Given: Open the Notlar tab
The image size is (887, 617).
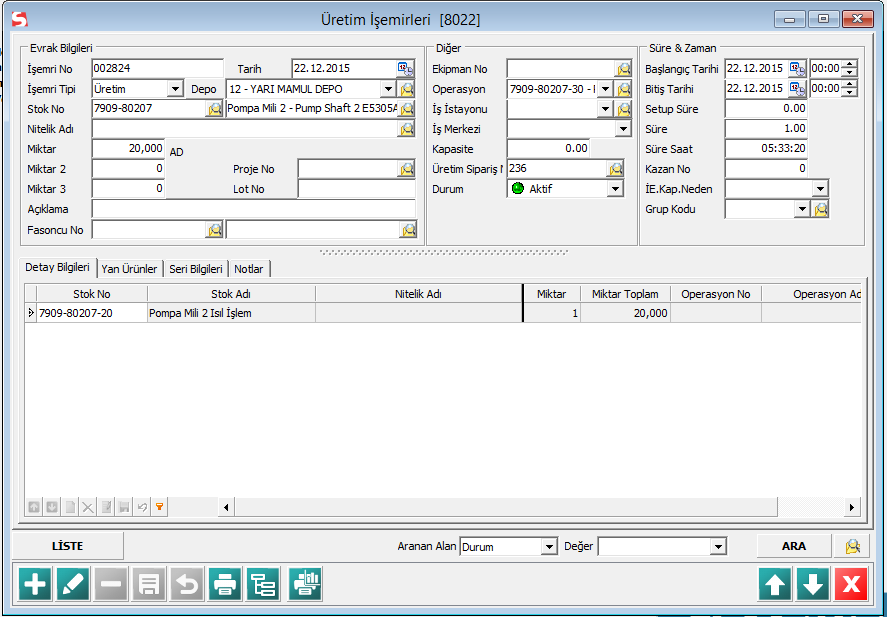Looking at the screenshot, I should (x=249, y=269).
